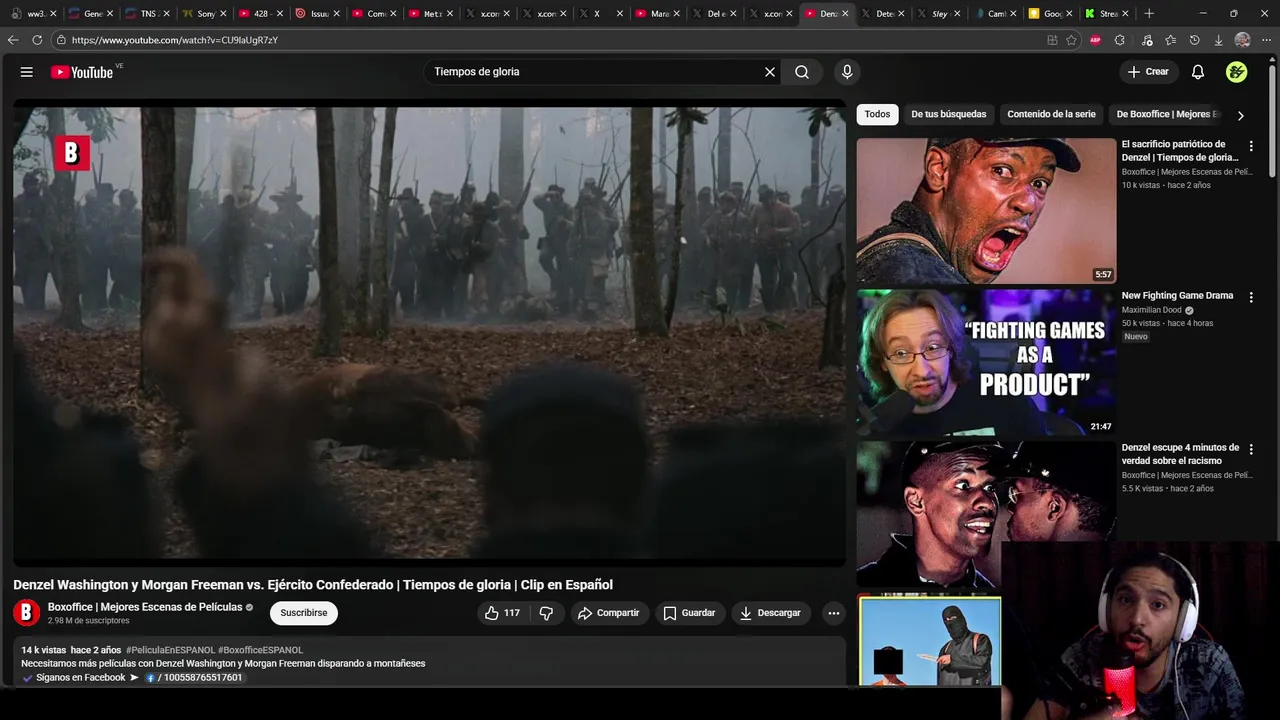Go back with browser back arrow
This screenshot has width=1280, height=720.
click(13, 40)
